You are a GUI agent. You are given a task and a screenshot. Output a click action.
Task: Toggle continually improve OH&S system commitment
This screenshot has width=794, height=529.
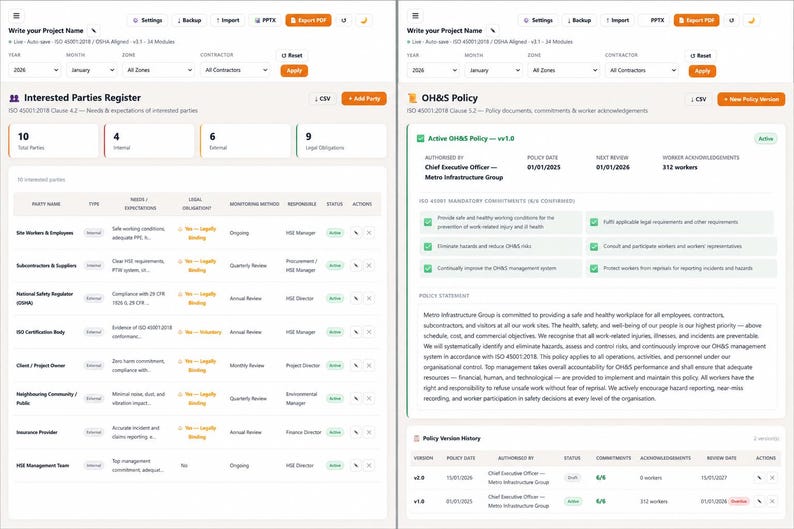tap(428, 268)
